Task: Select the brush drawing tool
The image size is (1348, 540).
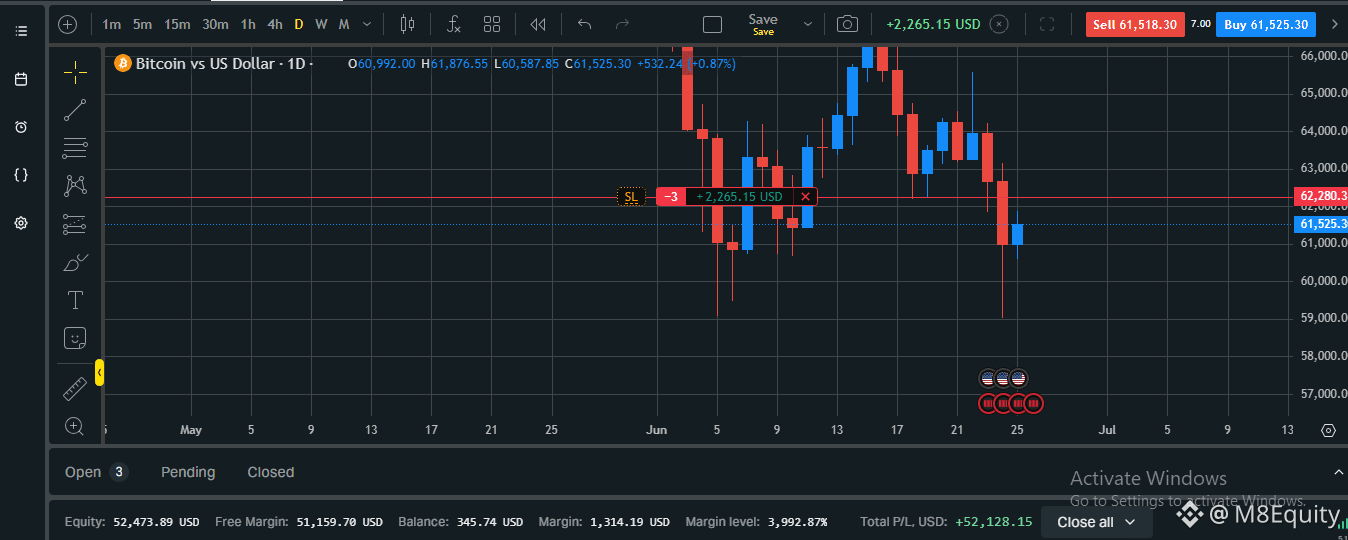Action: point(75,263)
